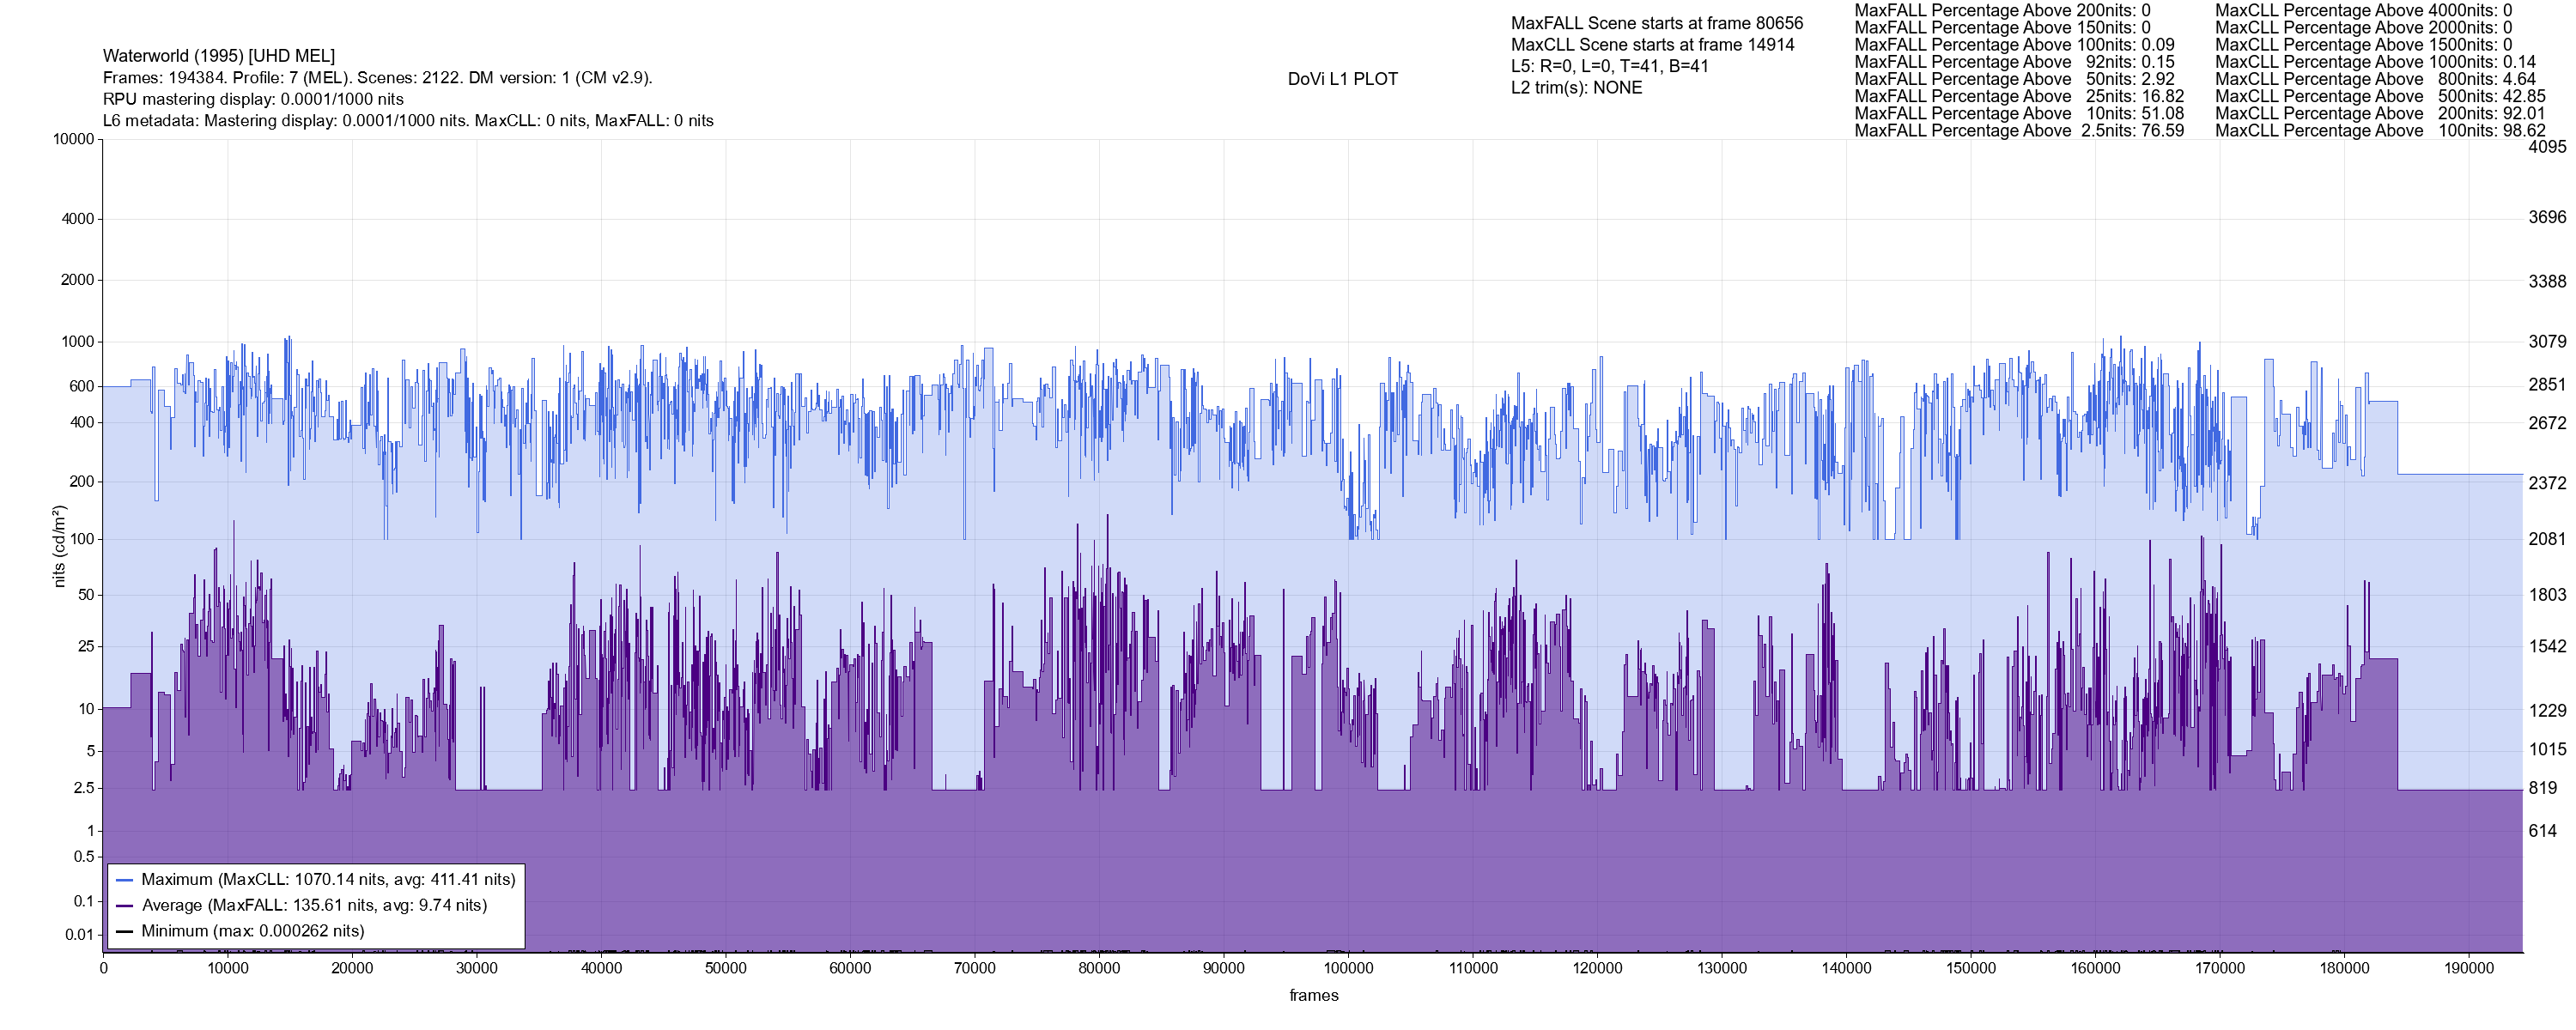
Task: Click the Waterworld (1995) [UHD MEL] heading
Action: tap(219, 56)
